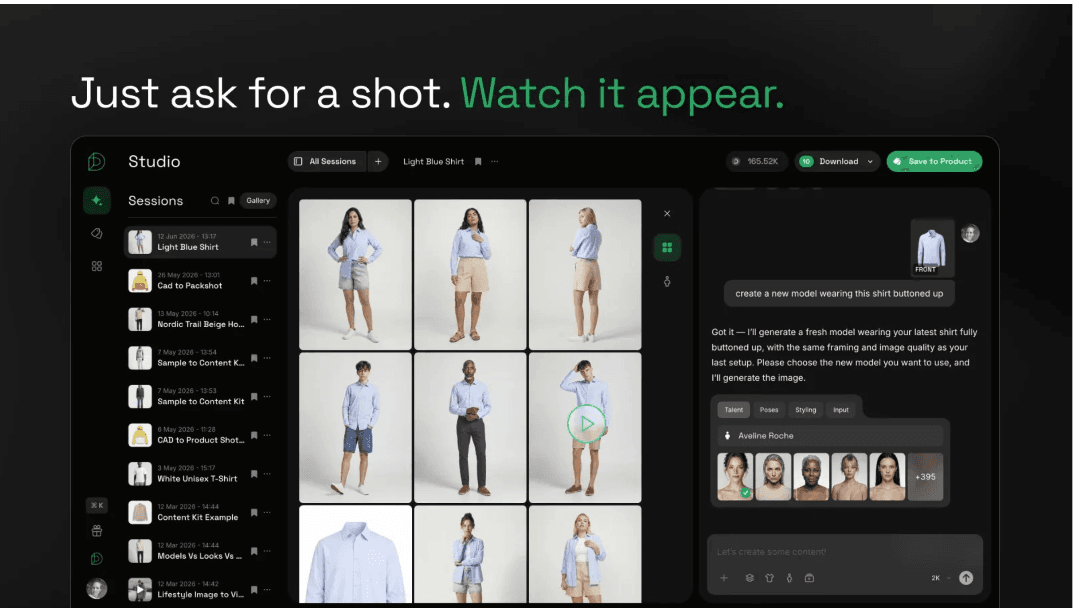Viewport: 1073px width, 608px height.
Task: Toggle the bookmark next to Light Blue Shirt tab title
Action: point(478,162)
